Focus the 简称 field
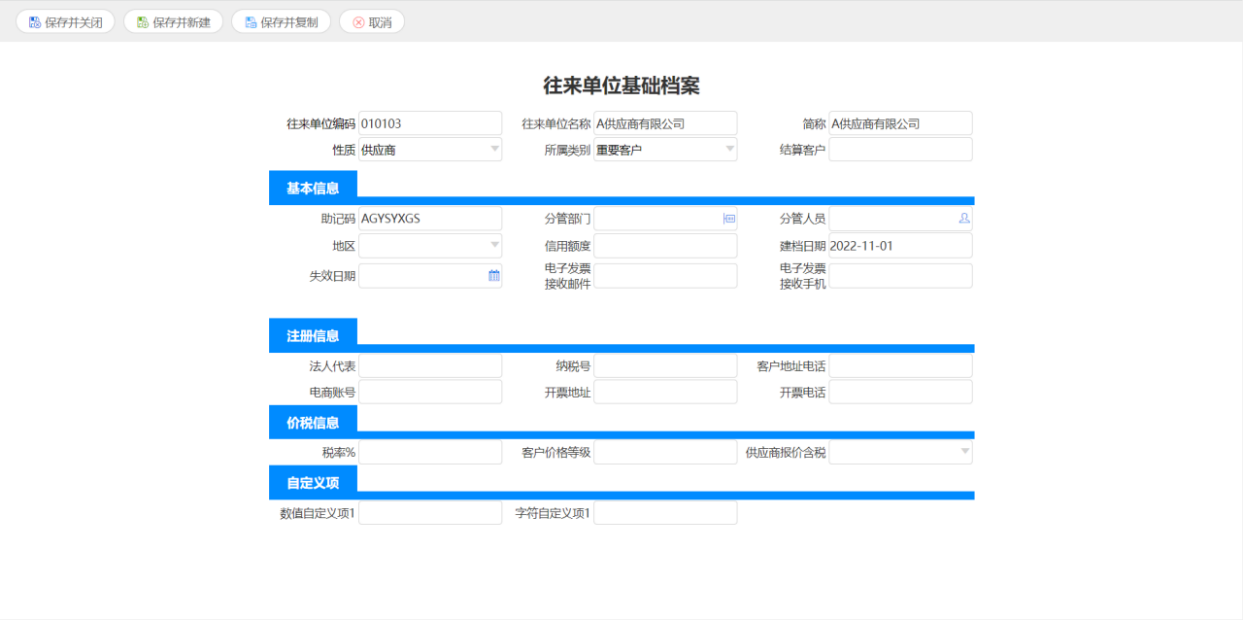 900,124
